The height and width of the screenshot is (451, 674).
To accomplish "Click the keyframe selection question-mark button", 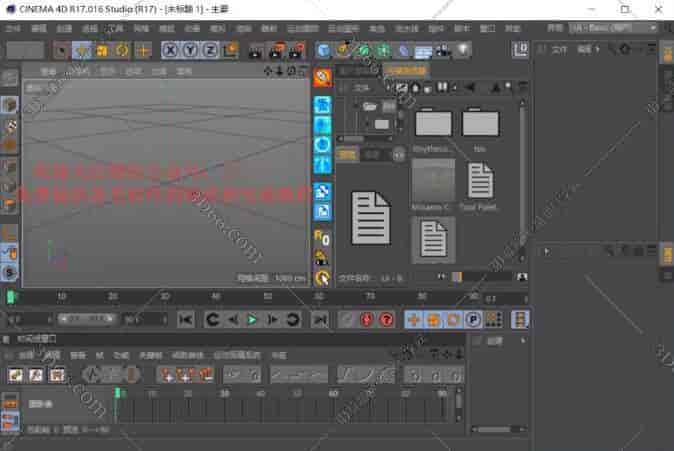I will tap(386, 319).
